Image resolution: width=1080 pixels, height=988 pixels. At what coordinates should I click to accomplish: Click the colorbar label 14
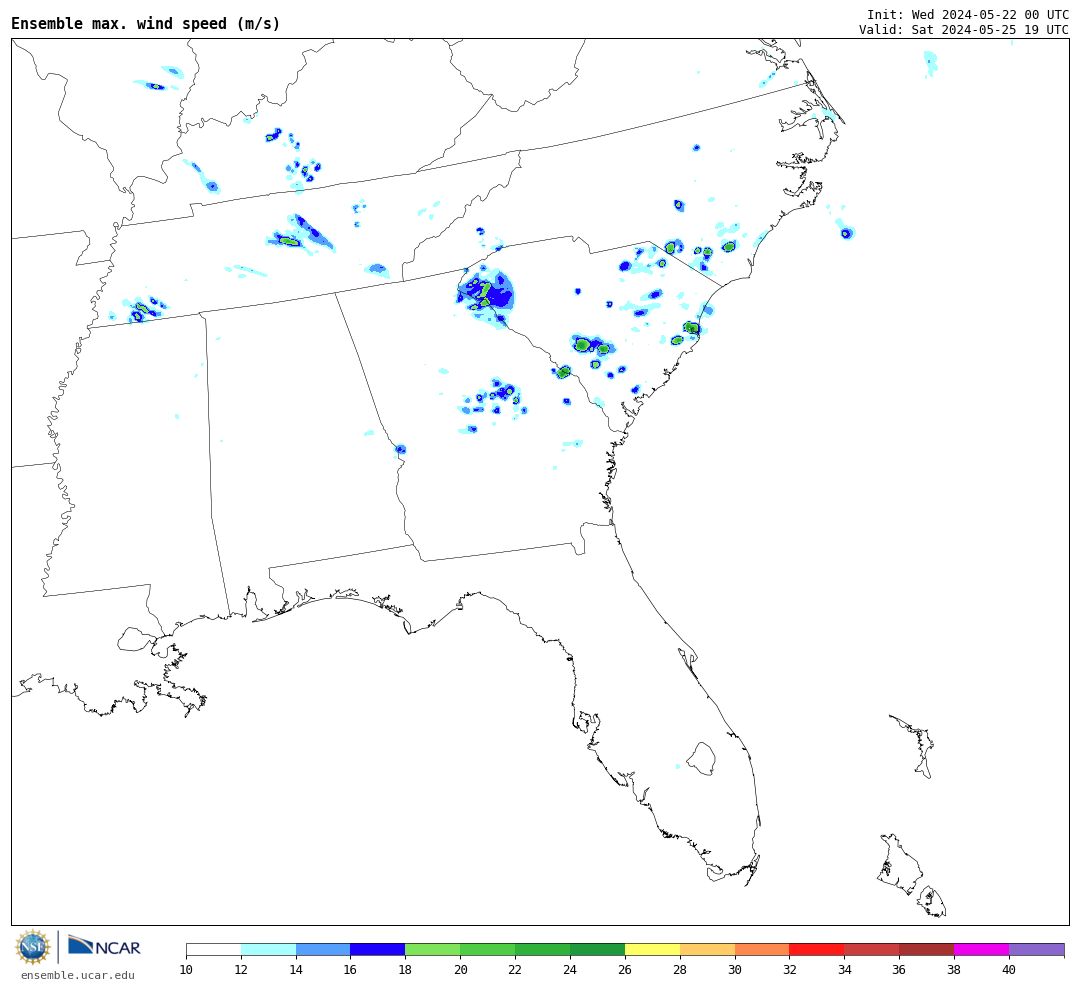pyautogui.click(x=295, y=969)
